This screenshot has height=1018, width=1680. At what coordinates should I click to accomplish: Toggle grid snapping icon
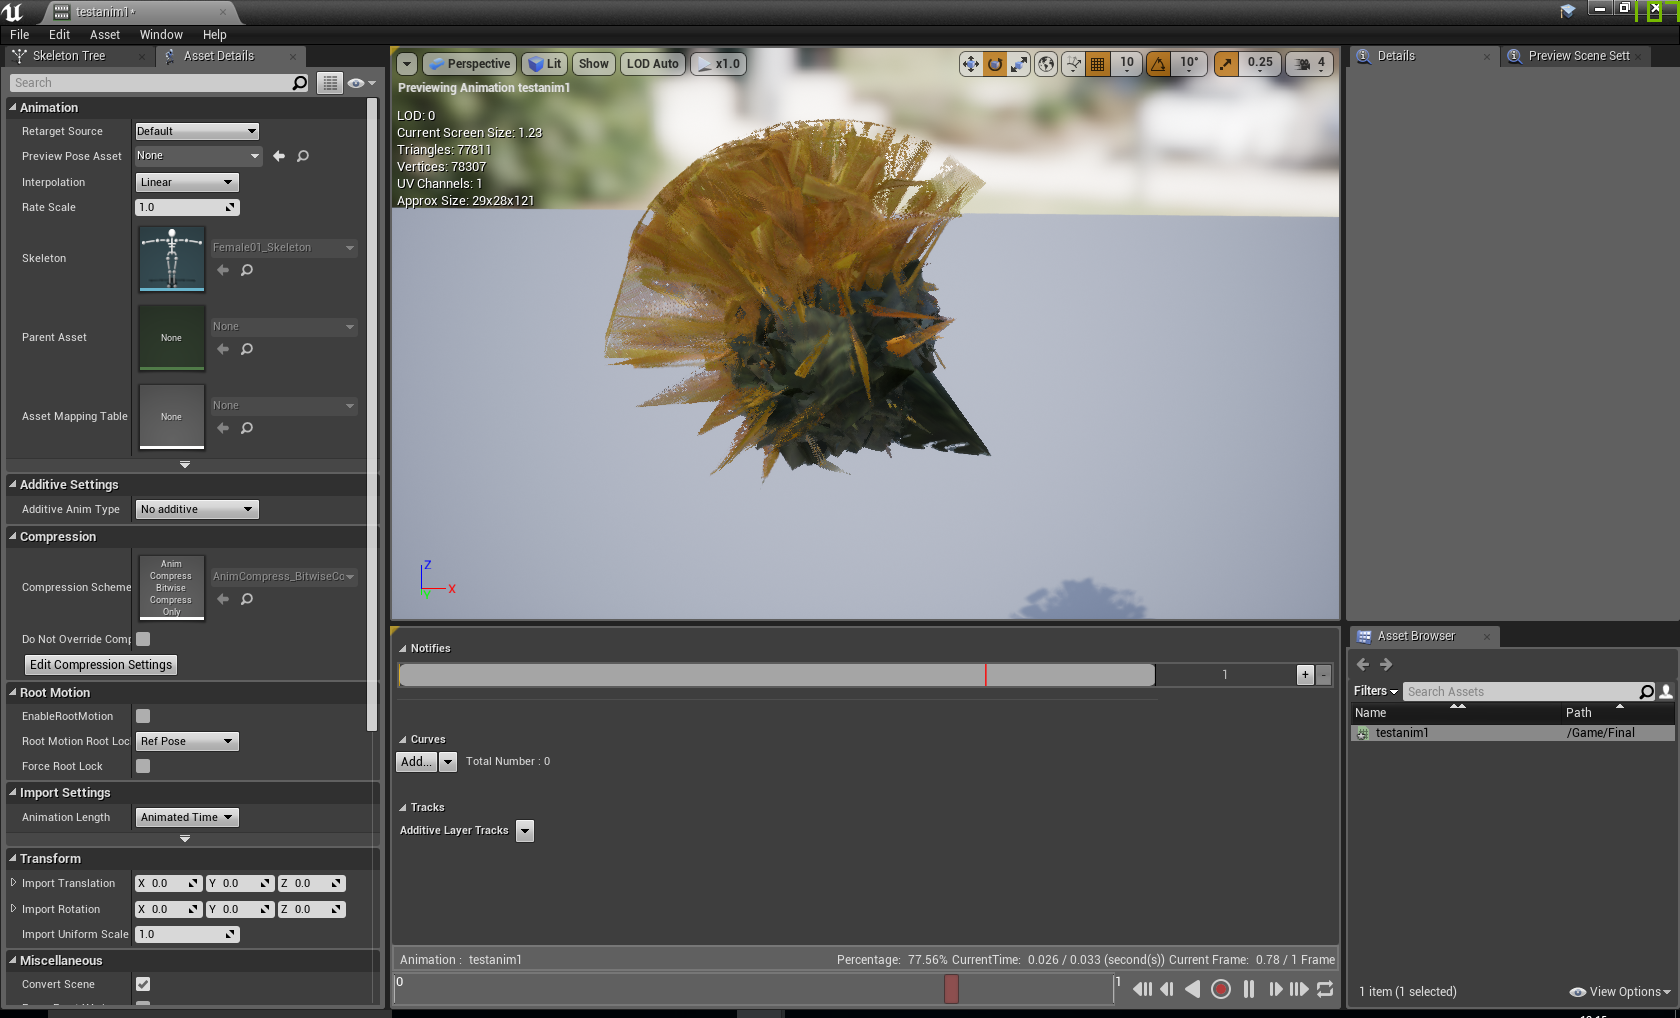[1098, 64]
